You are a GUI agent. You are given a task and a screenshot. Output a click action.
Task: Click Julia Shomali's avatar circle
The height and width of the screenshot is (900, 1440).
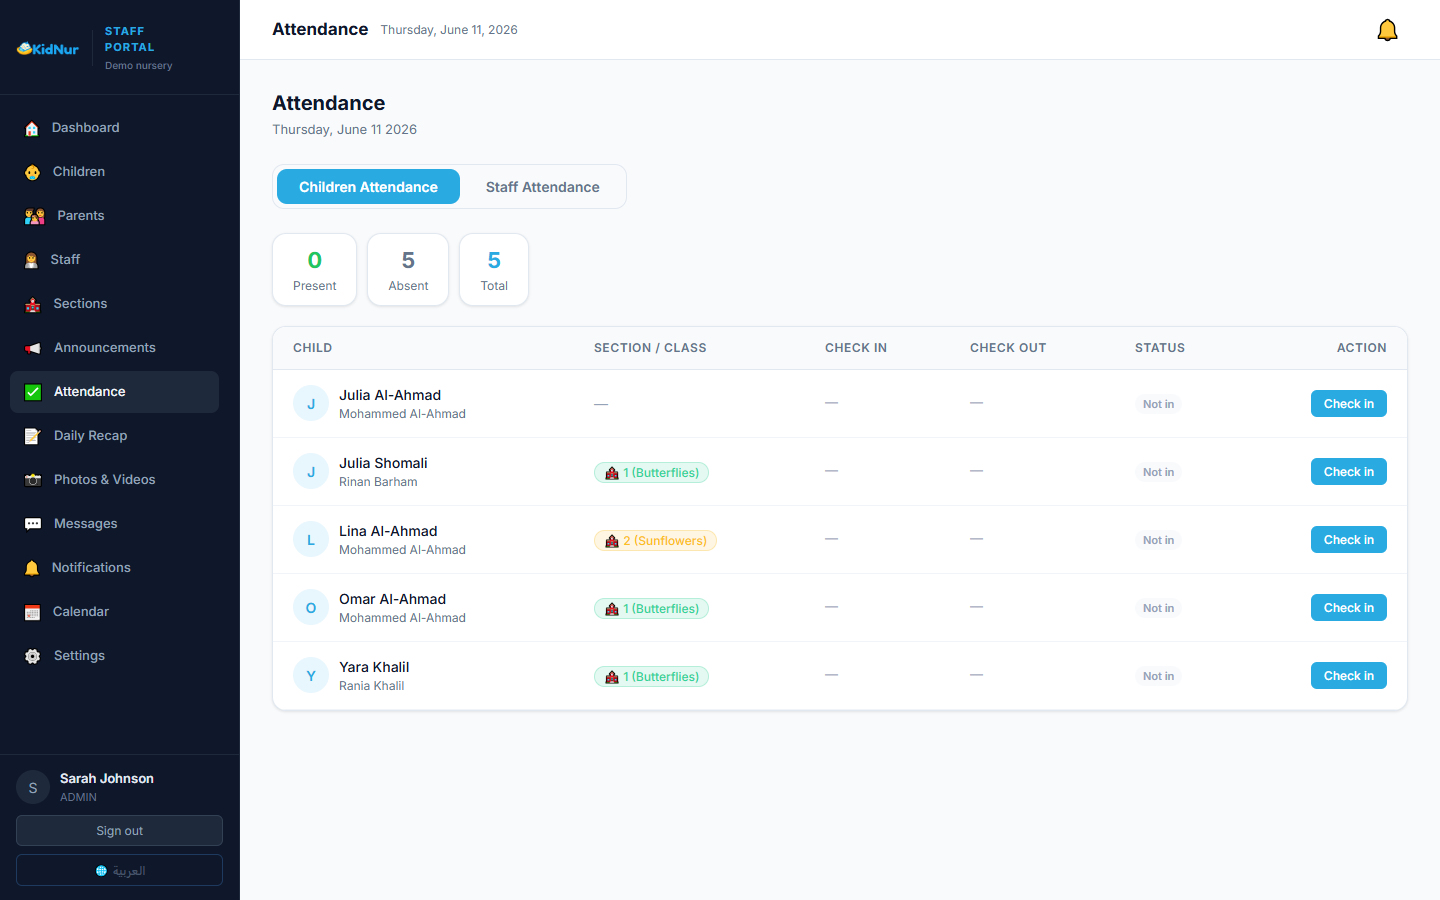pos(311,472)
